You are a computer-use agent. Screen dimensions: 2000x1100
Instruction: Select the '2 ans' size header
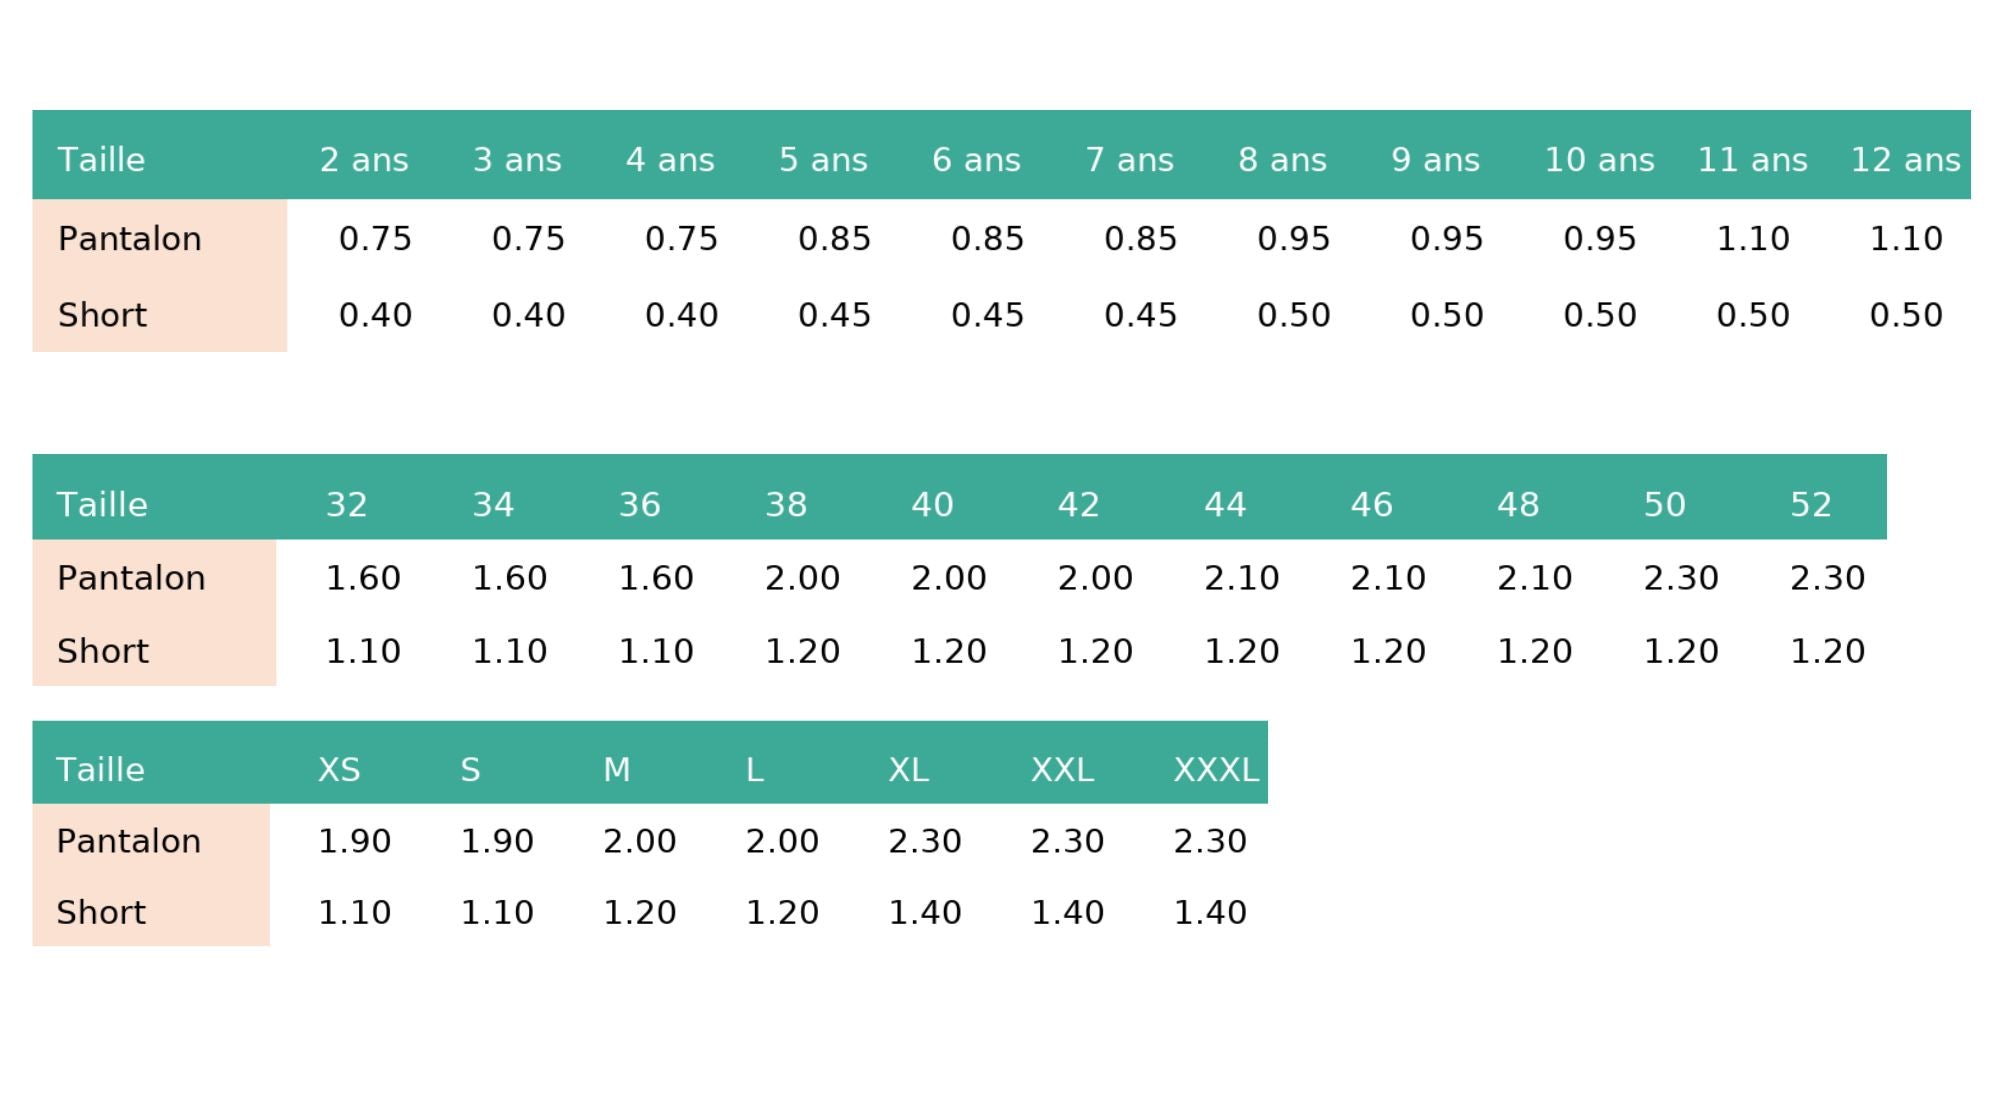[x=364, y=160]
